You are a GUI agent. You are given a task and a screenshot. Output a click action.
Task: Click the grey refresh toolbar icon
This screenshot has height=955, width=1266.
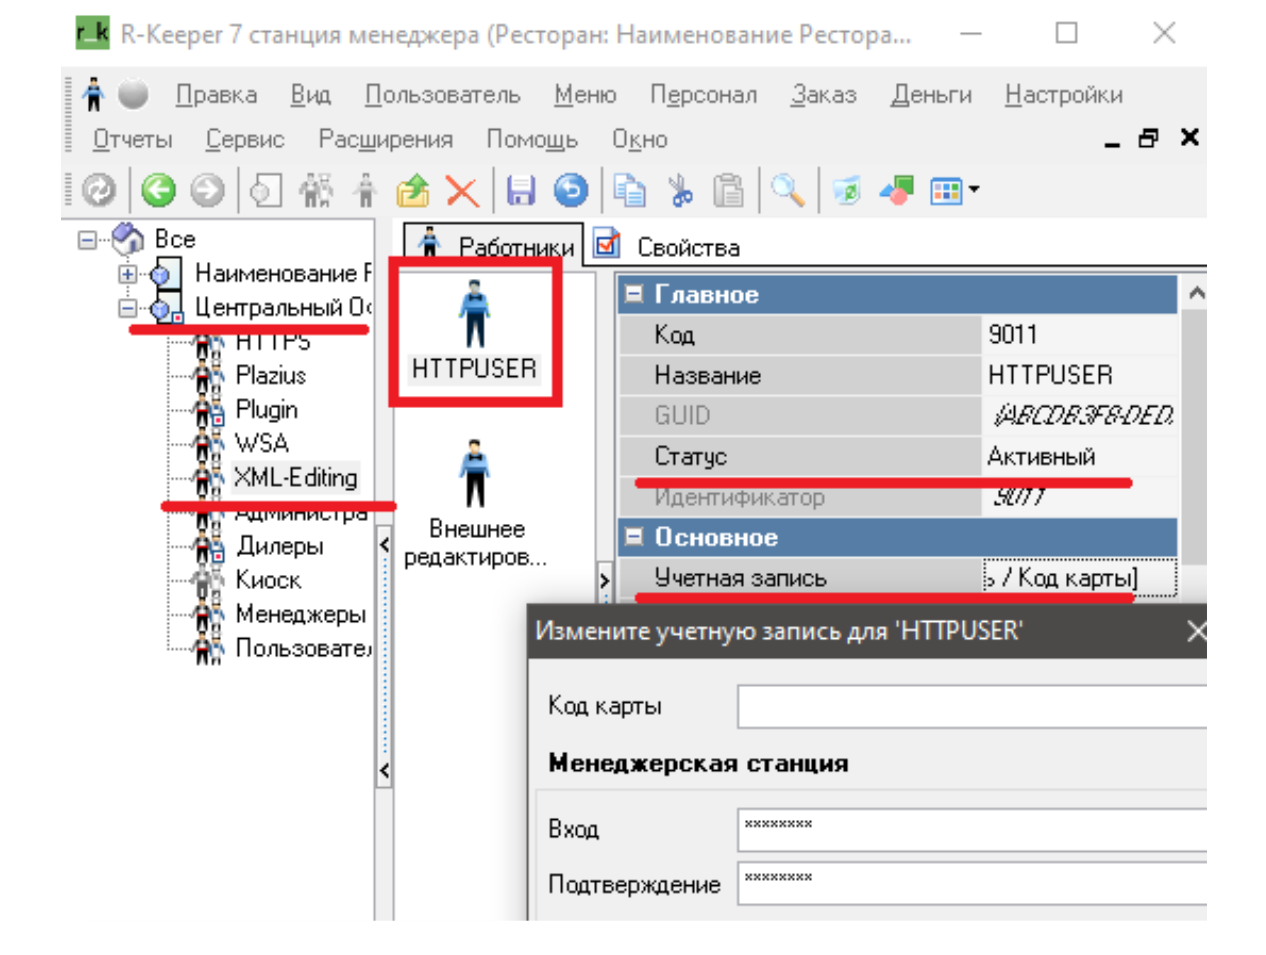pos(98,189)
